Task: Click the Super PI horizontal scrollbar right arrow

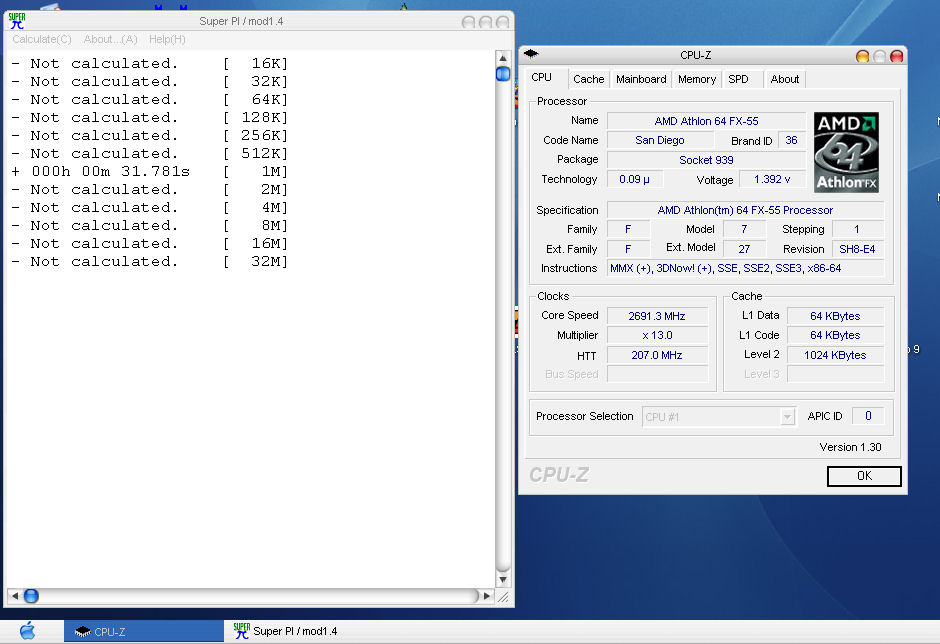Action: coord(487,596)
